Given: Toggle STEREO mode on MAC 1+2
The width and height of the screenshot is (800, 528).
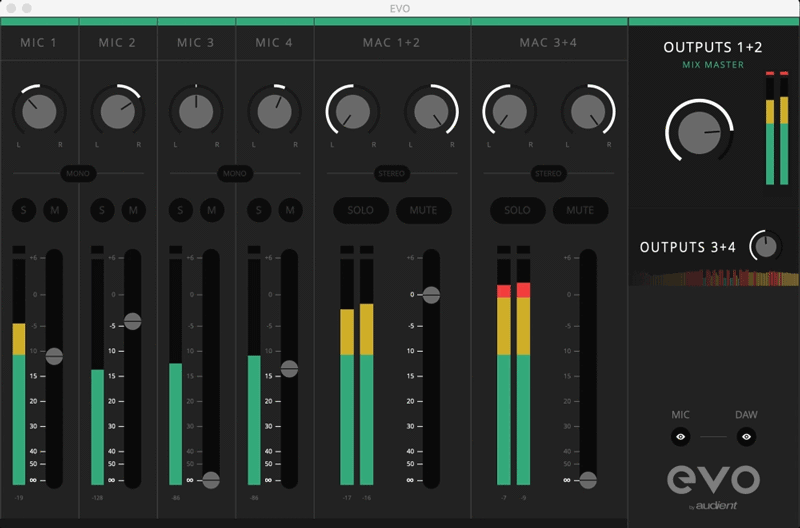Looking at the screenshot, I should click(392, 173).
